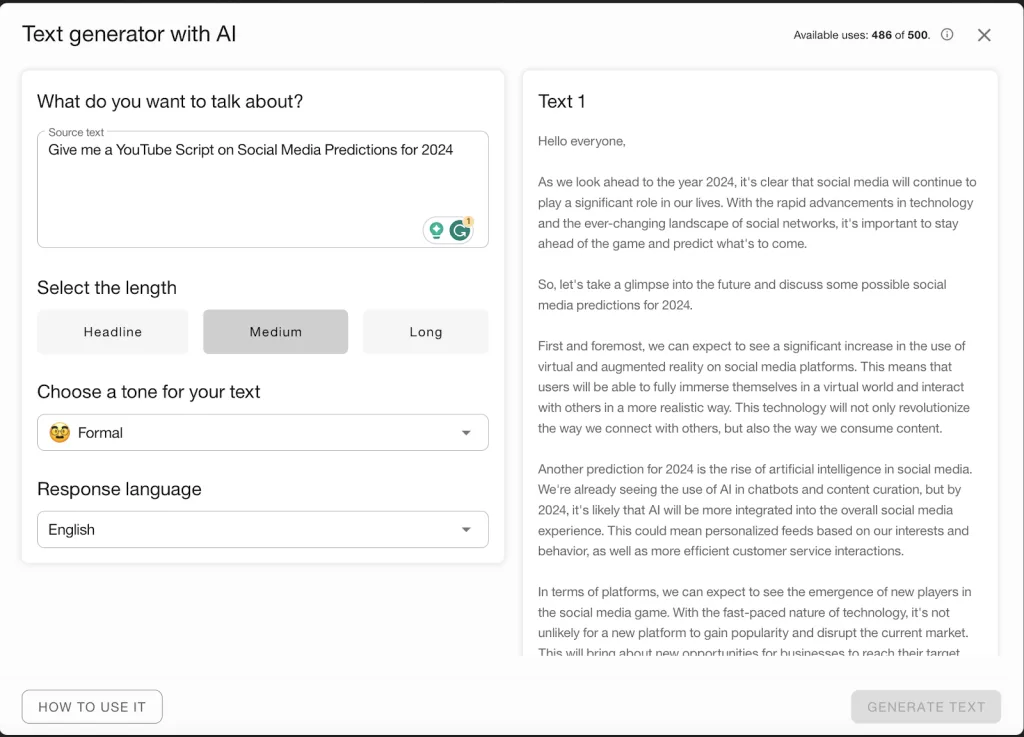
Task: Click the Grammarly notification badge showing 1
Action: coord(469,221)
